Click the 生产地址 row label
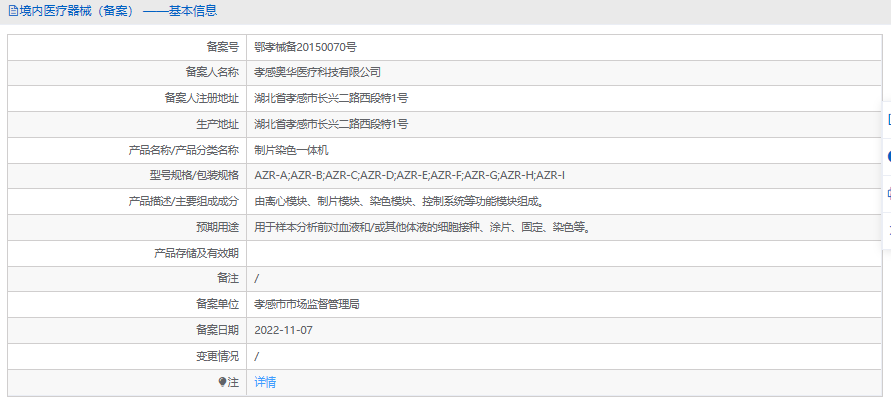The width and height of the screenshot is (891, 405). 217,124
